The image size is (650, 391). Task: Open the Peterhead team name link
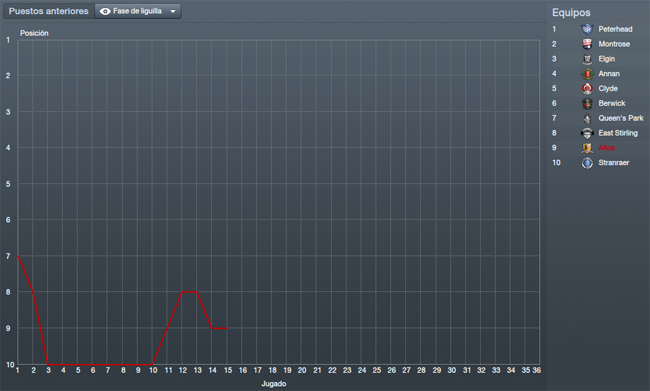pos(615,29)
